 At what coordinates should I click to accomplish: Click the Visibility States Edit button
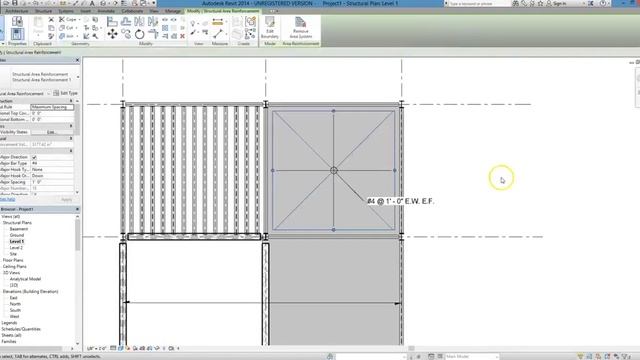click(51, 132)
